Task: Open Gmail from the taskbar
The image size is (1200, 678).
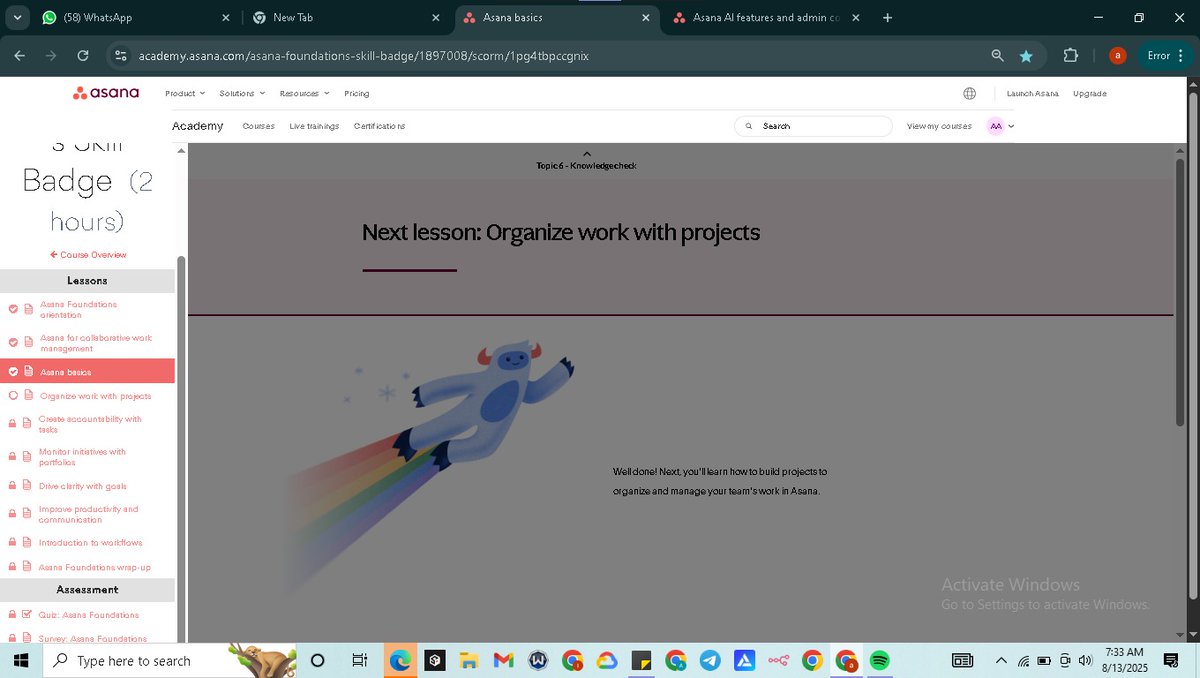Action: click(x=503, y=660)
